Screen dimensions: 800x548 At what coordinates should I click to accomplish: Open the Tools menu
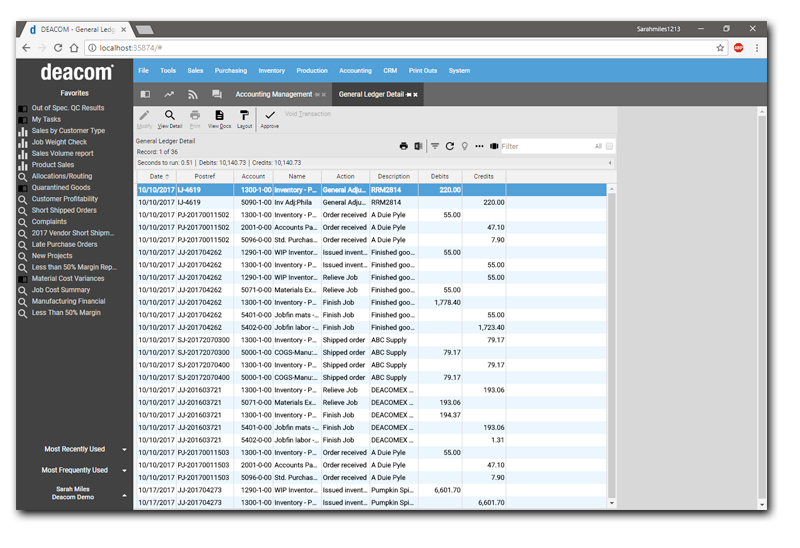168,71
